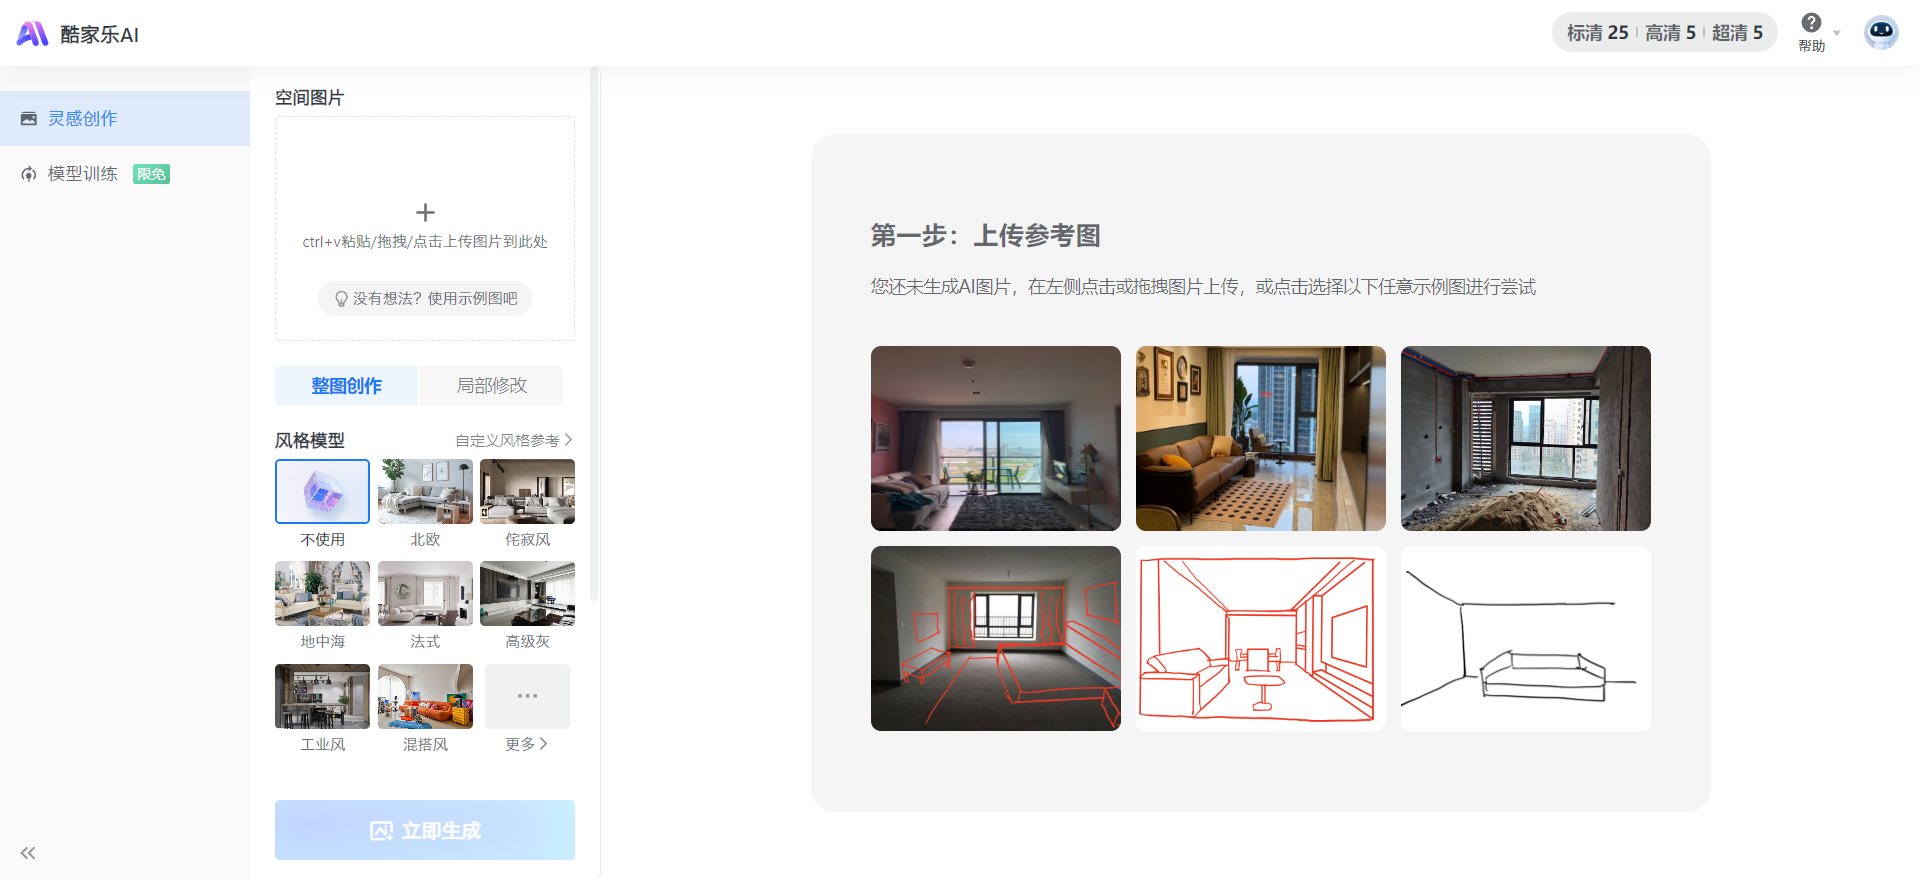Open the help question mark icon

1810,23
